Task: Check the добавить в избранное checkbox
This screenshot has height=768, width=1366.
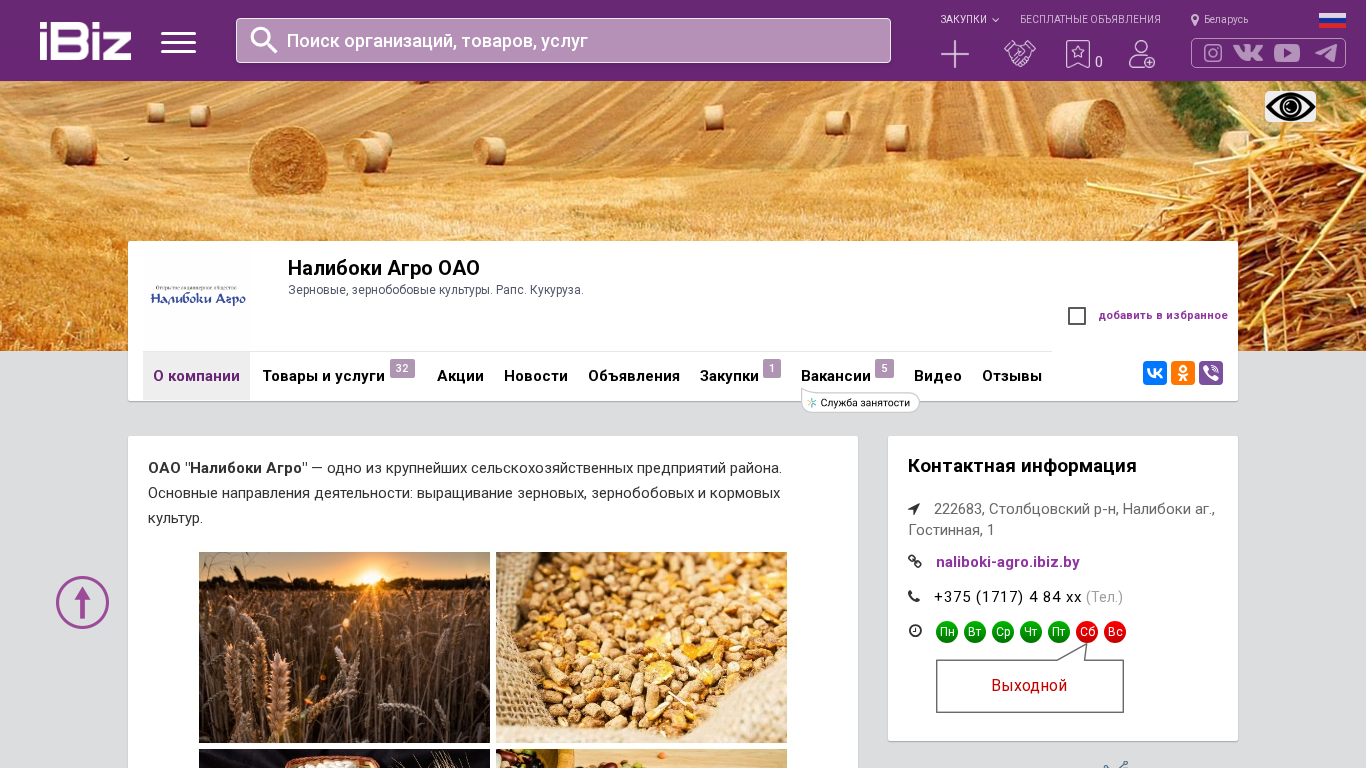Action: (1077, 316)
